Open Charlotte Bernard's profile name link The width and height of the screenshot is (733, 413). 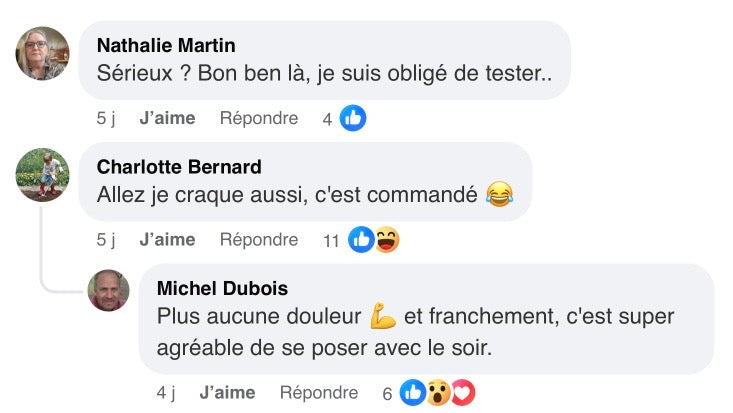(x=179, y=167)
